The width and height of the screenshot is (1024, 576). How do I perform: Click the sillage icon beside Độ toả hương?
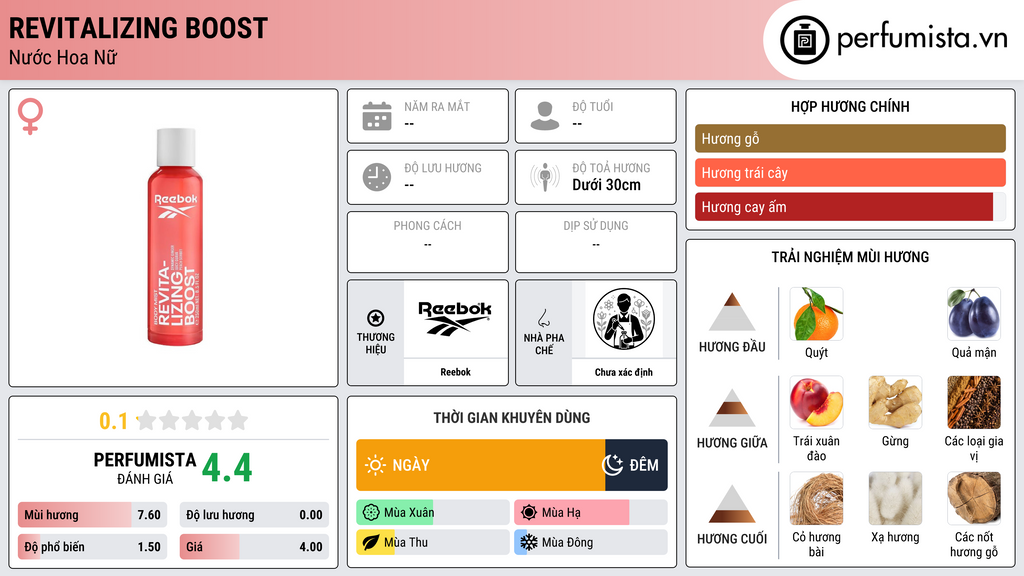point(545,177)
